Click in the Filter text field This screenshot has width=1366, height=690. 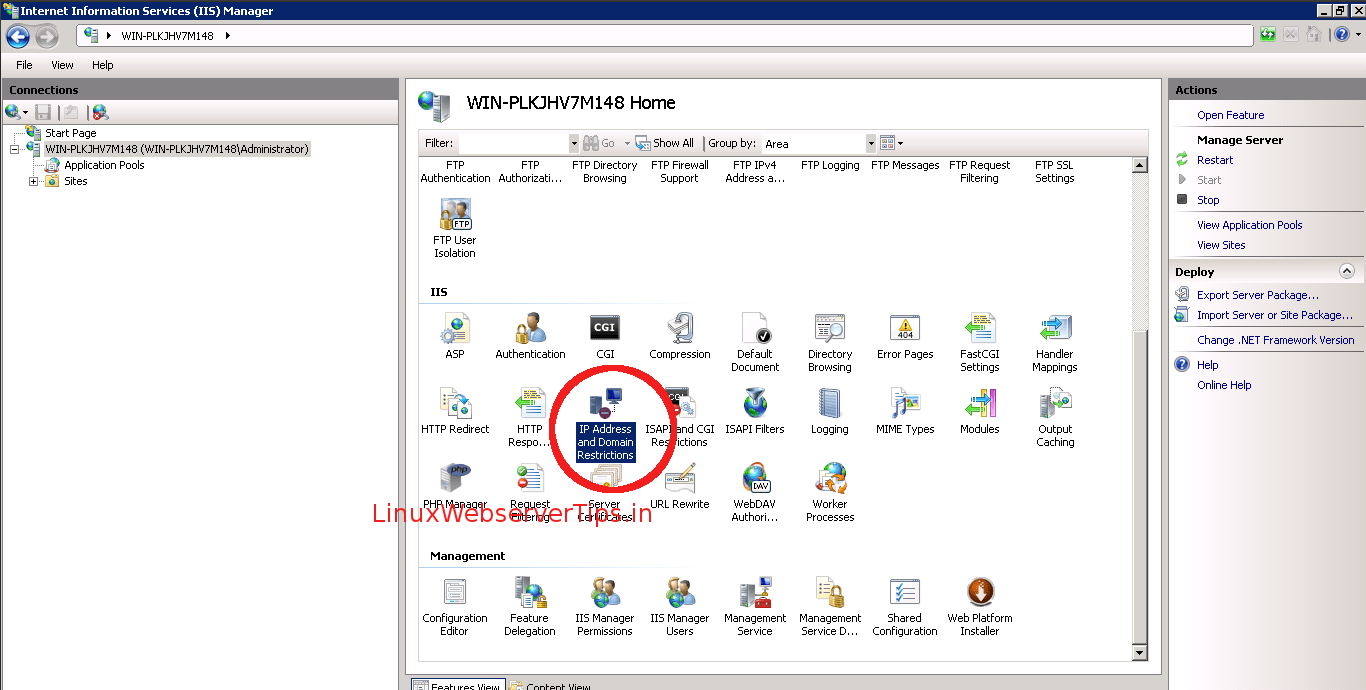(513, 143)
